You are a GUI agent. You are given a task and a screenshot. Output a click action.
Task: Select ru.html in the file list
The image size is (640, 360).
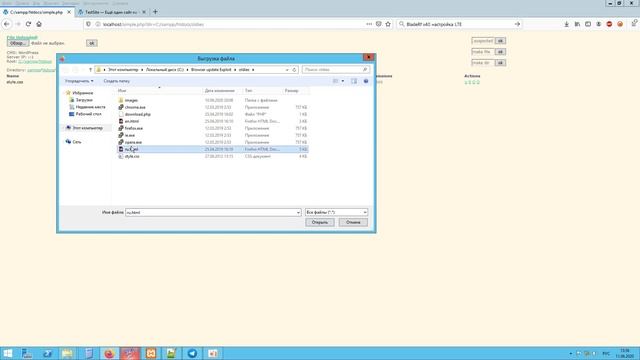point(212,149)
